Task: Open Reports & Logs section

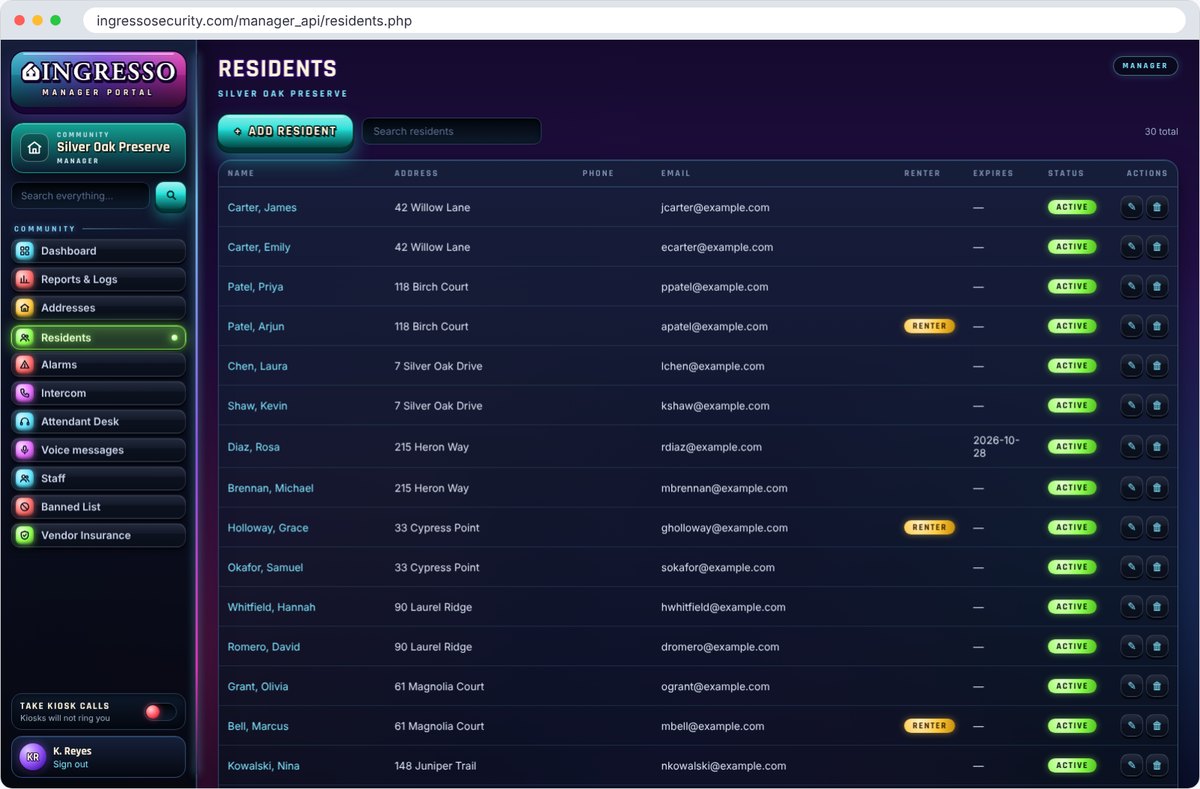Action: [98, 280]
